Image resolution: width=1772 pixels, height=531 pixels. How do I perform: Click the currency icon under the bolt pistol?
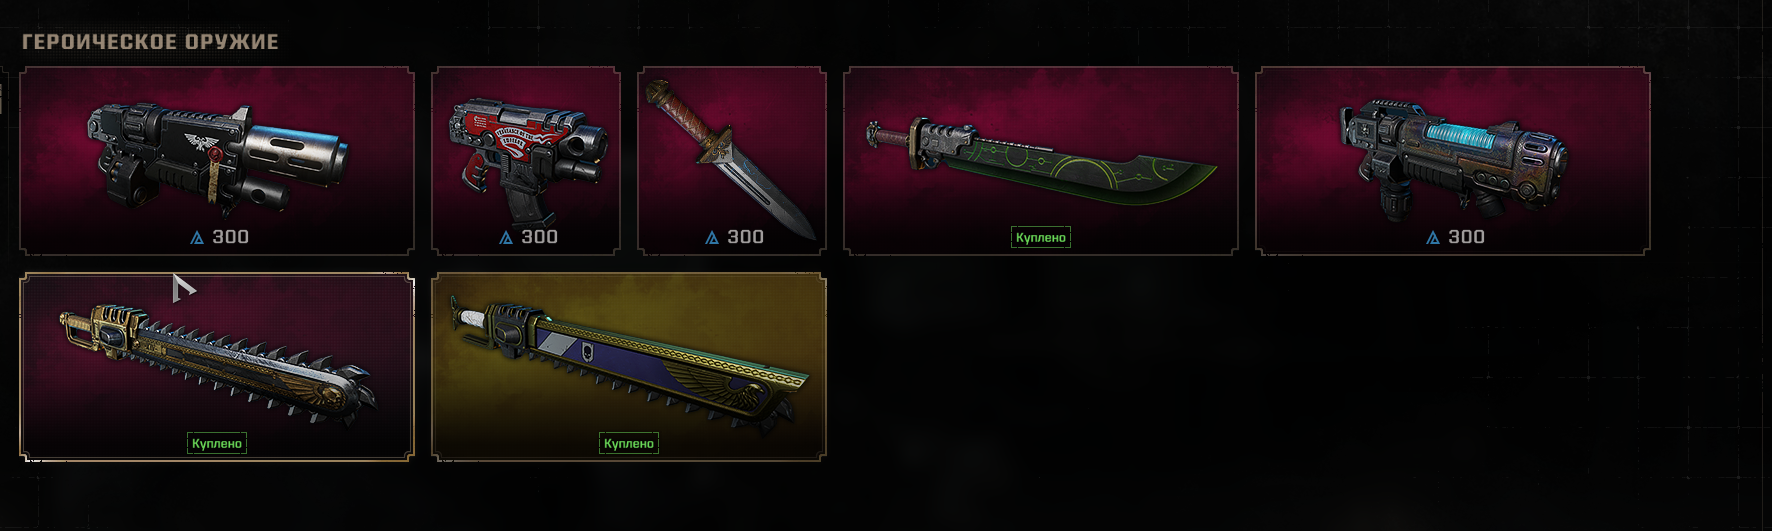tap(197, 238)
